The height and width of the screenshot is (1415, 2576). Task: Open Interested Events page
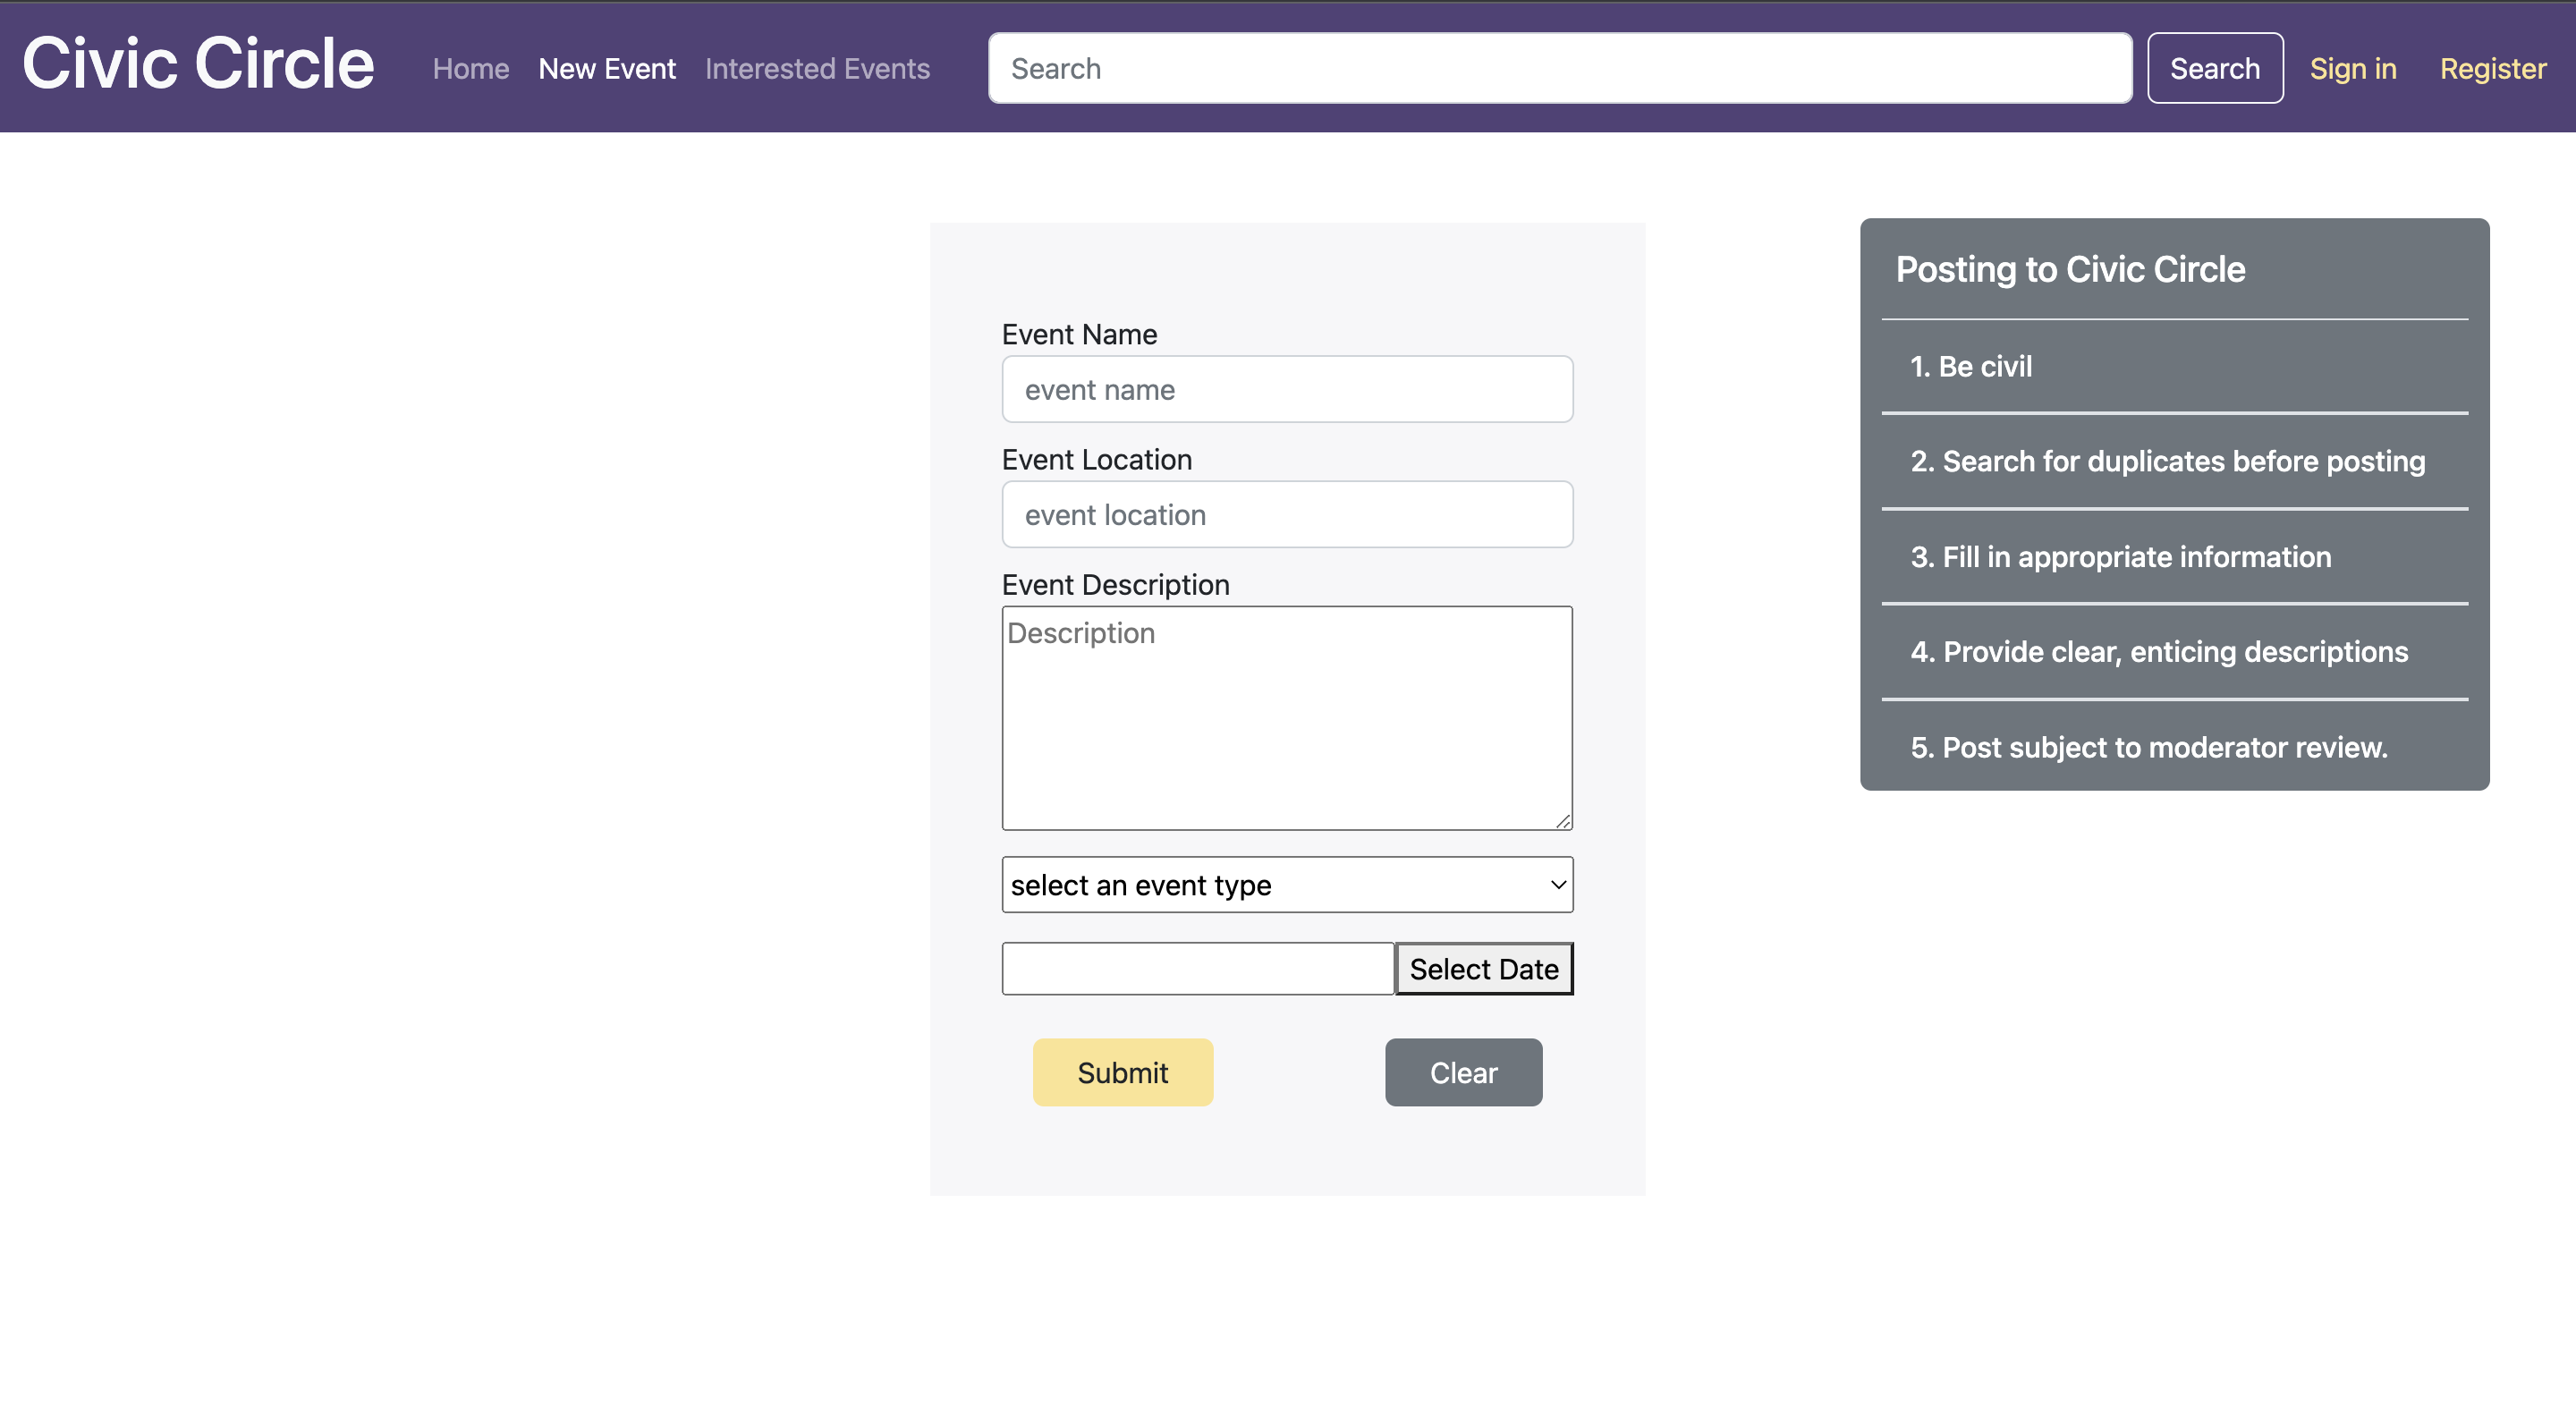point(817,69)
